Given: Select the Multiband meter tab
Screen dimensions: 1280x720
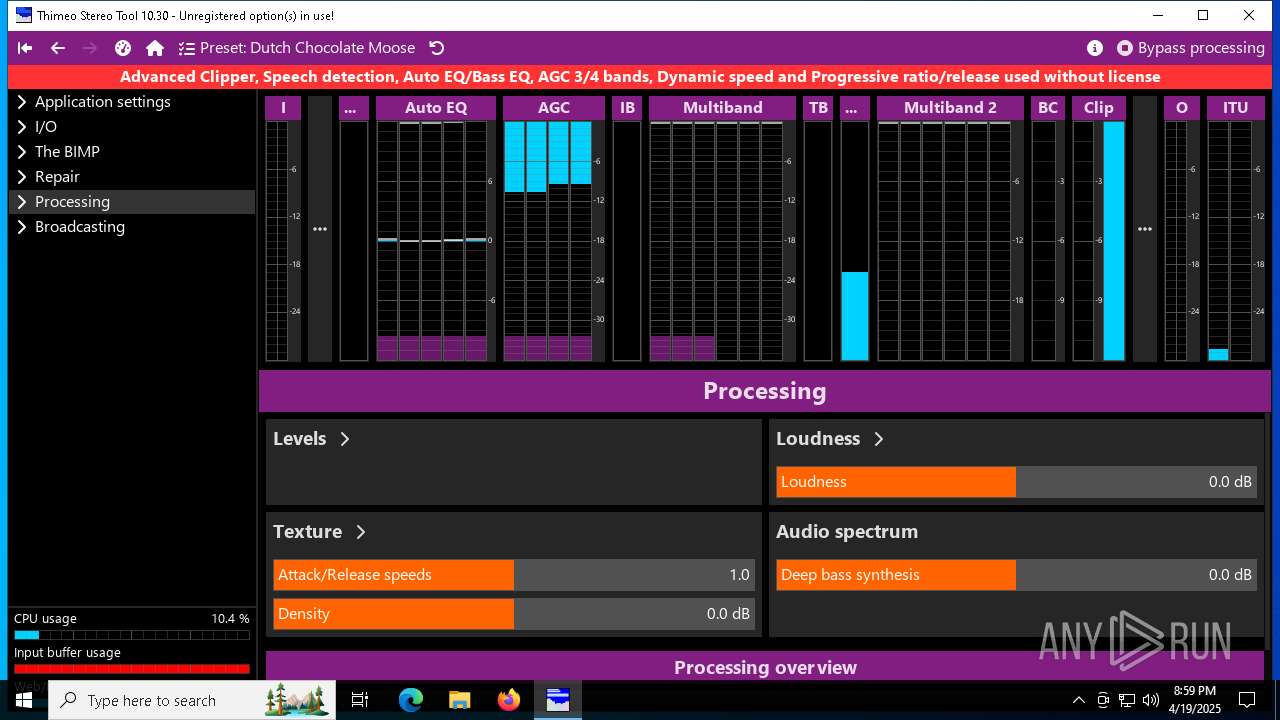Looking at the screenshot, I should pyautogui.click(x=722, y=108).
